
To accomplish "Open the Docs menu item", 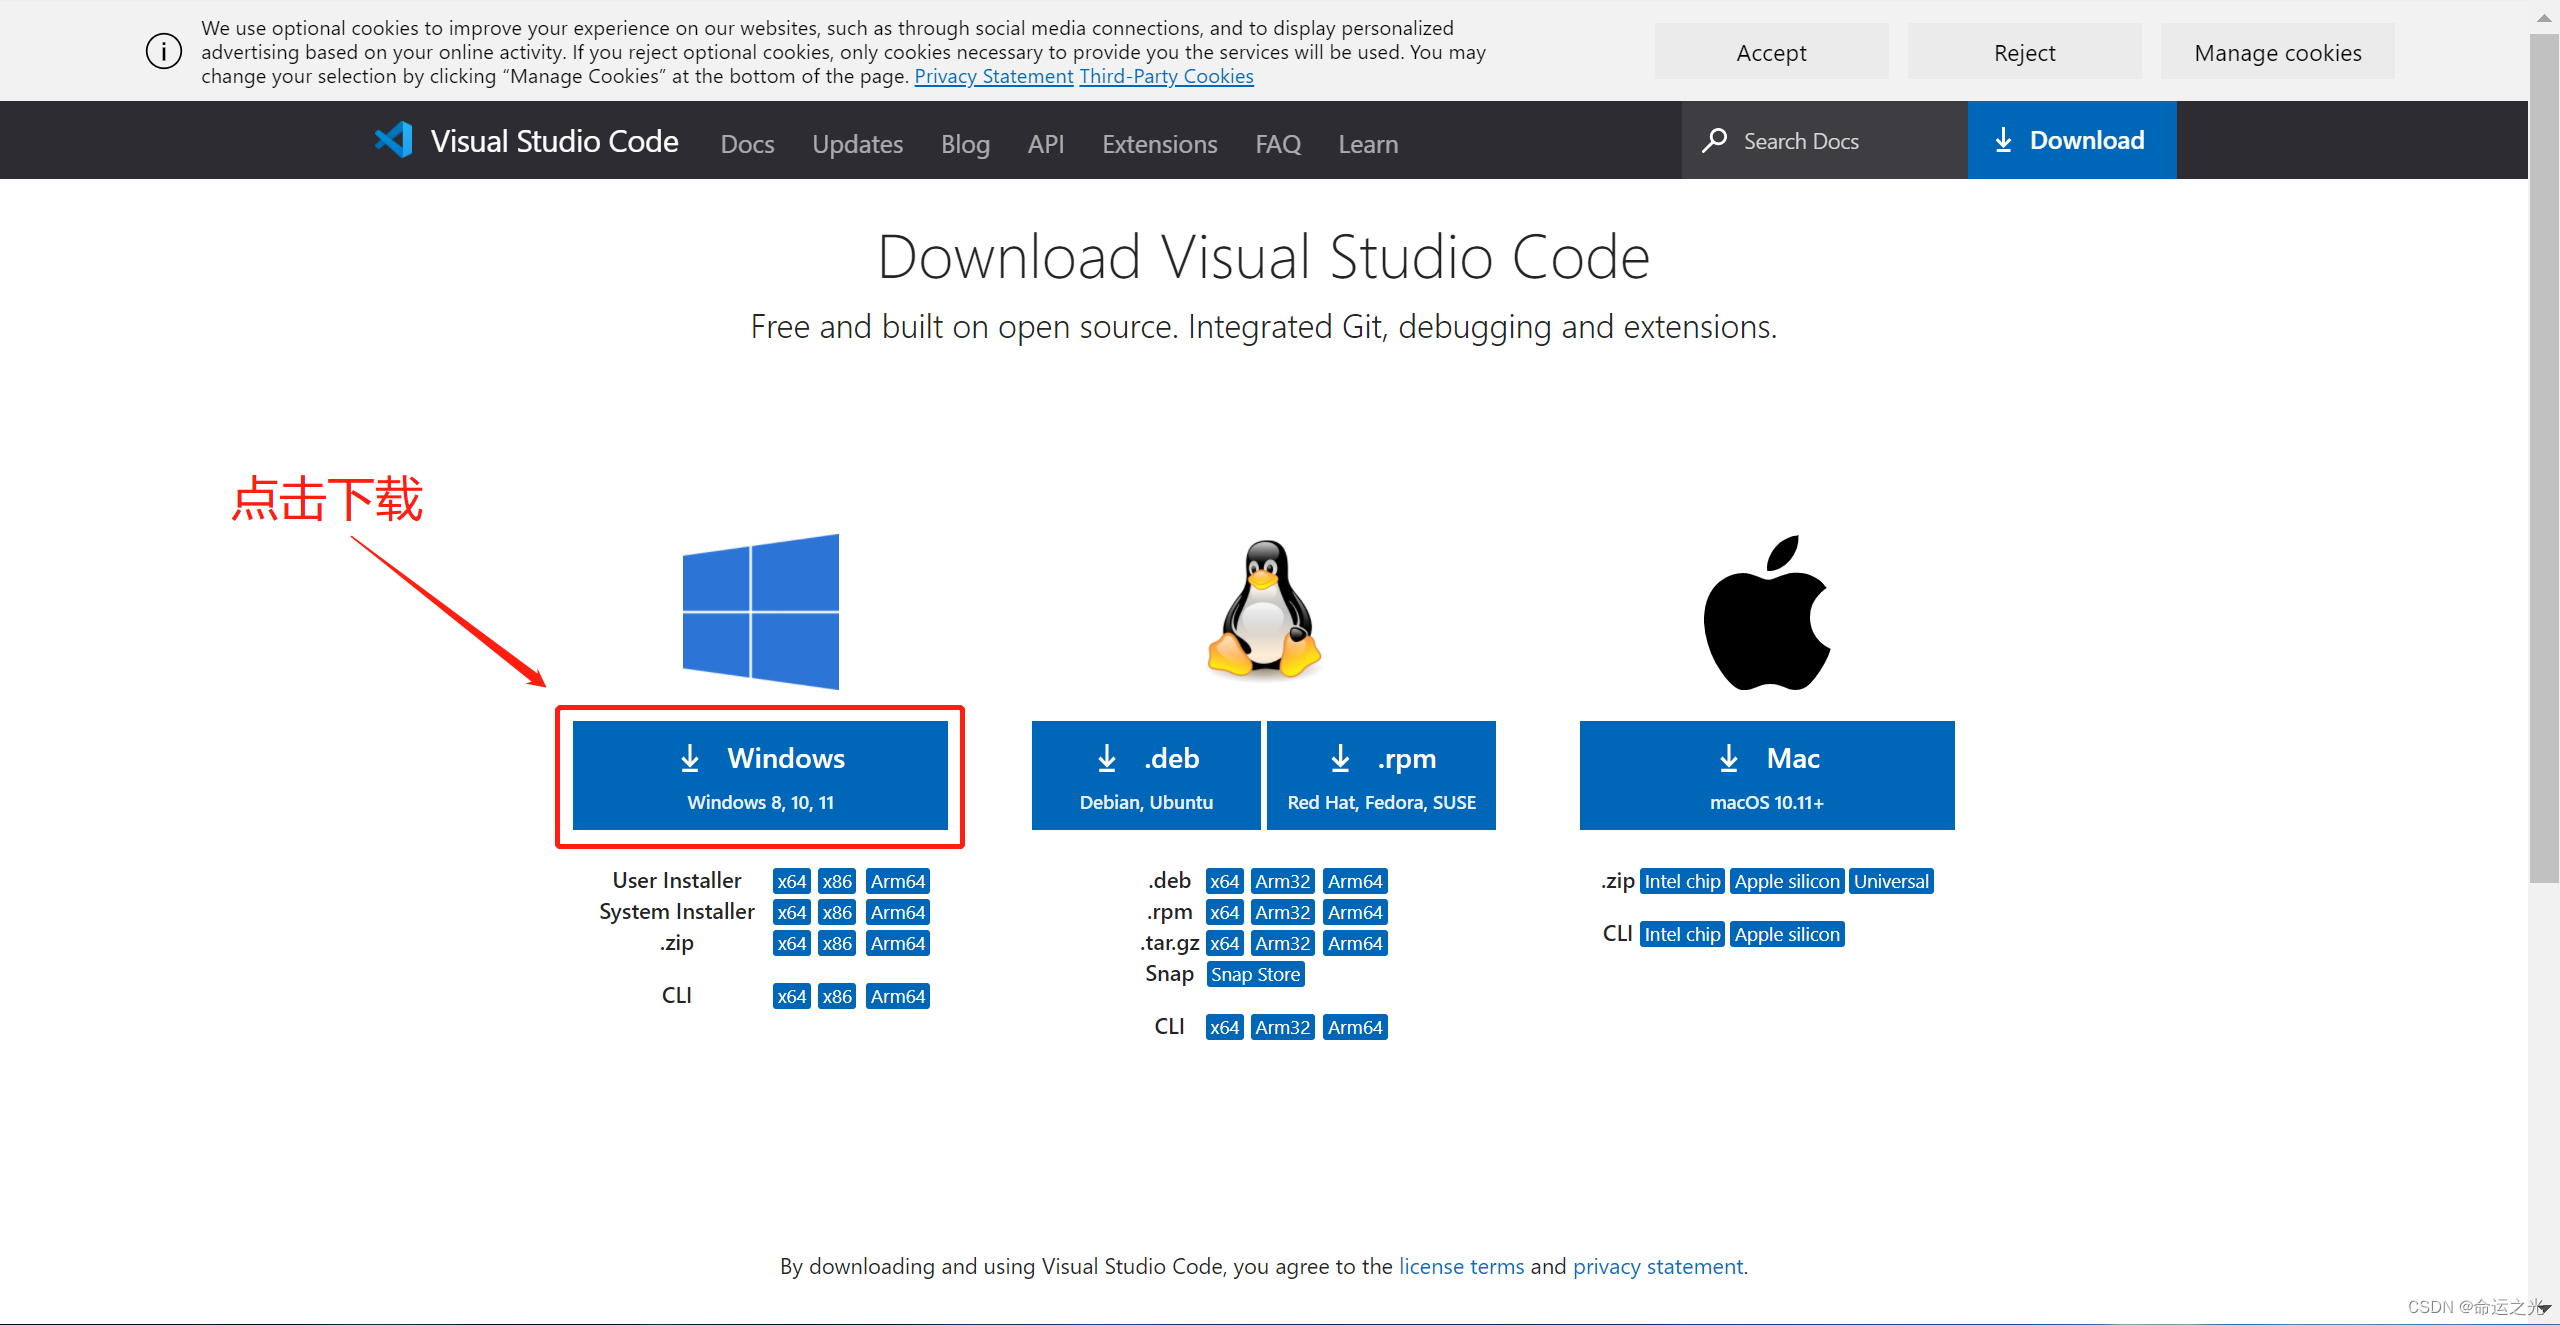I will [x=747, y=144].
